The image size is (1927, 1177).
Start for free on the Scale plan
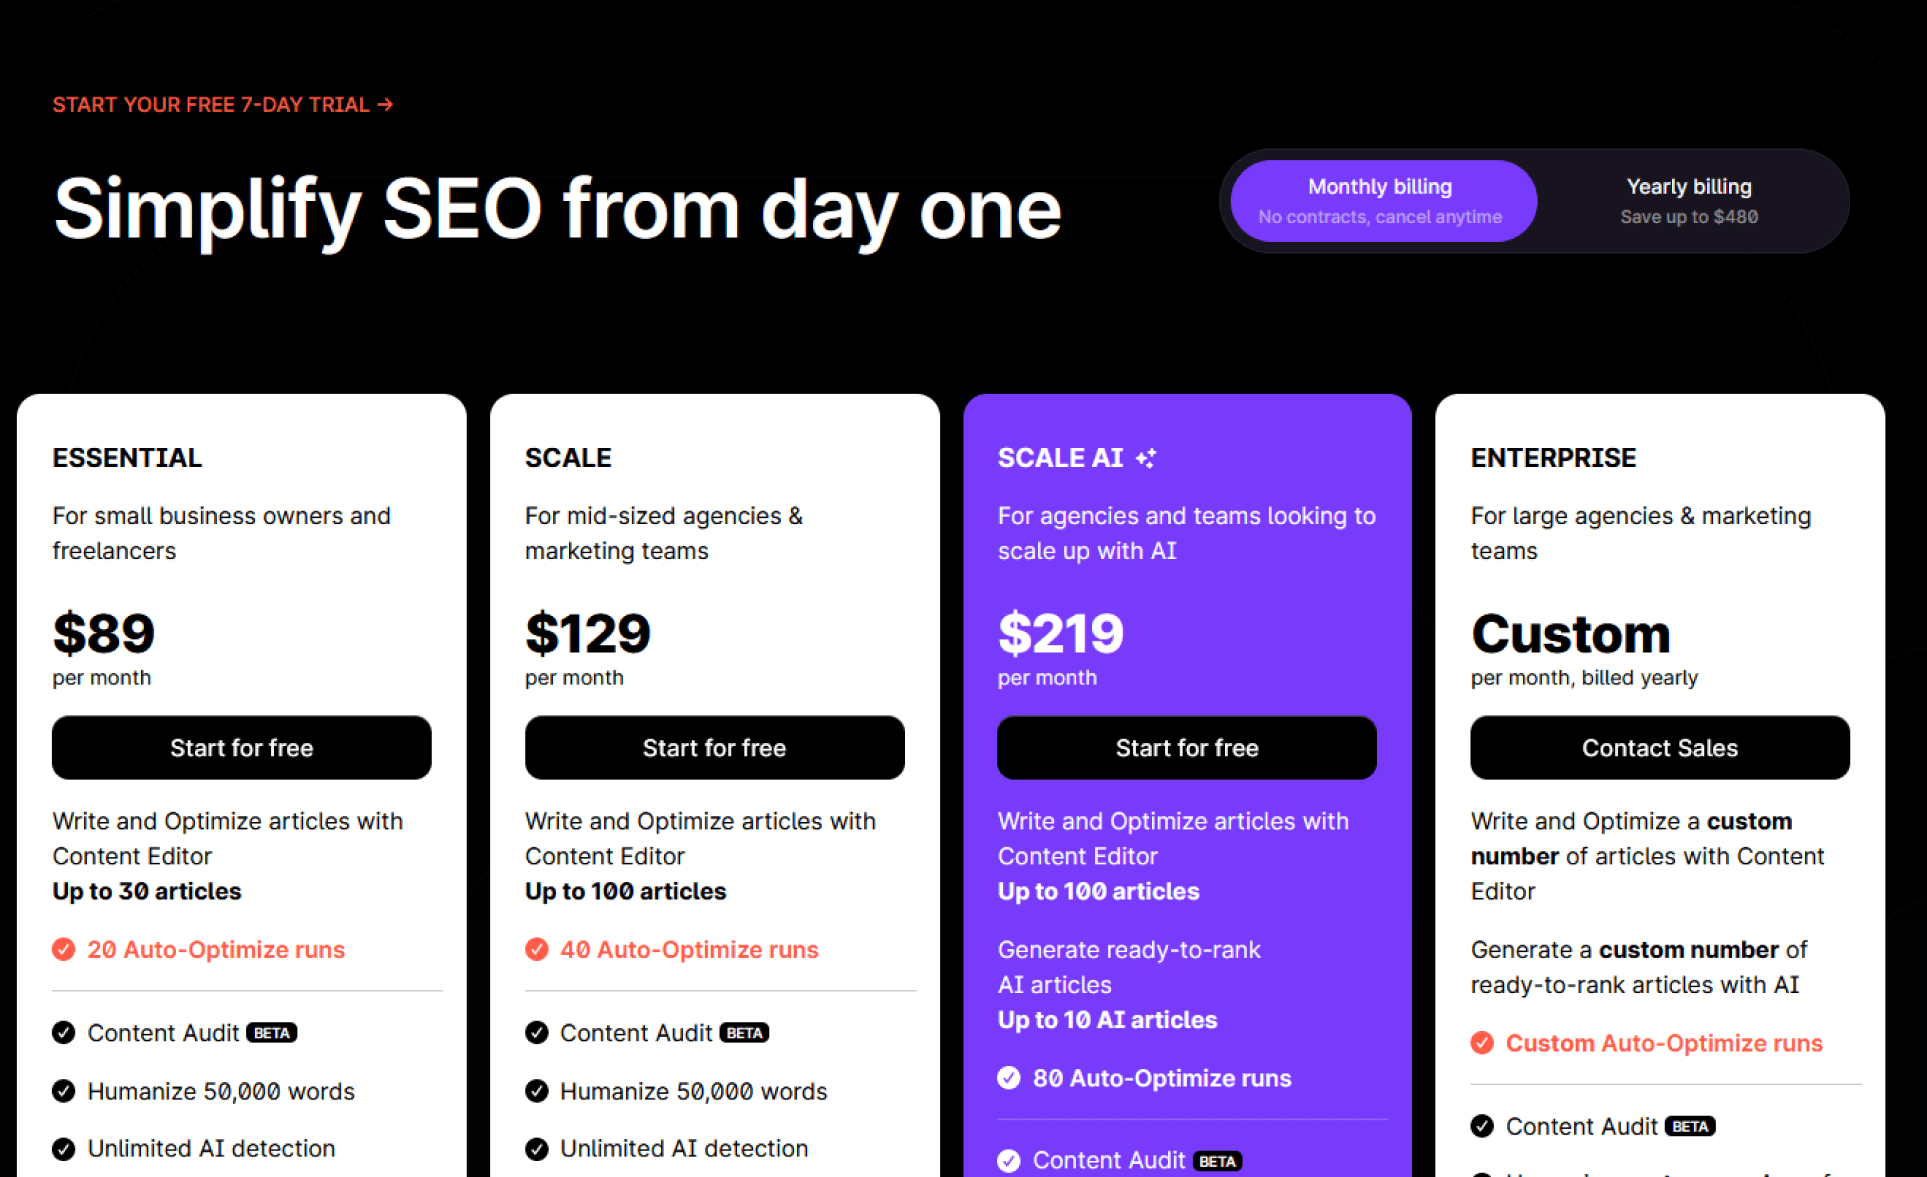715,748
